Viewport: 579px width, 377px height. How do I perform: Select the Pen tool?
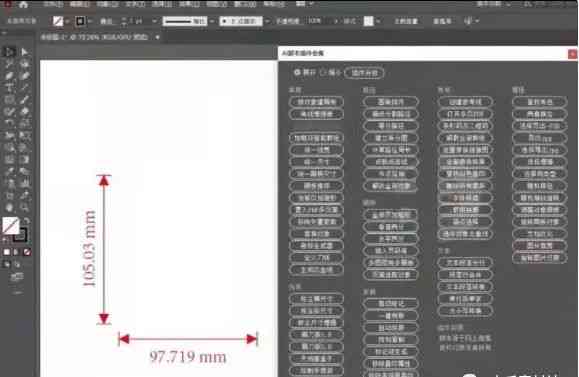pos(9,76)
